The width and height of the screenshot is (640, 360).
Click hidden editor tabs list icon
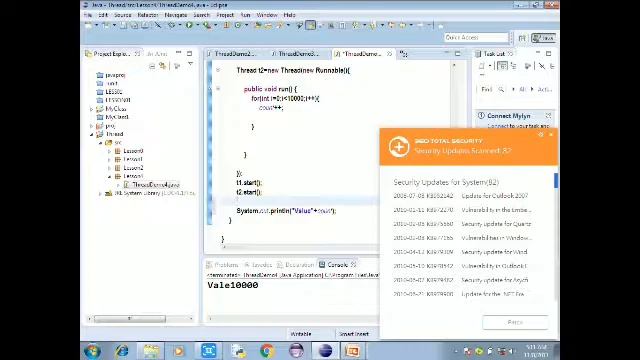(x=403, y=54)
